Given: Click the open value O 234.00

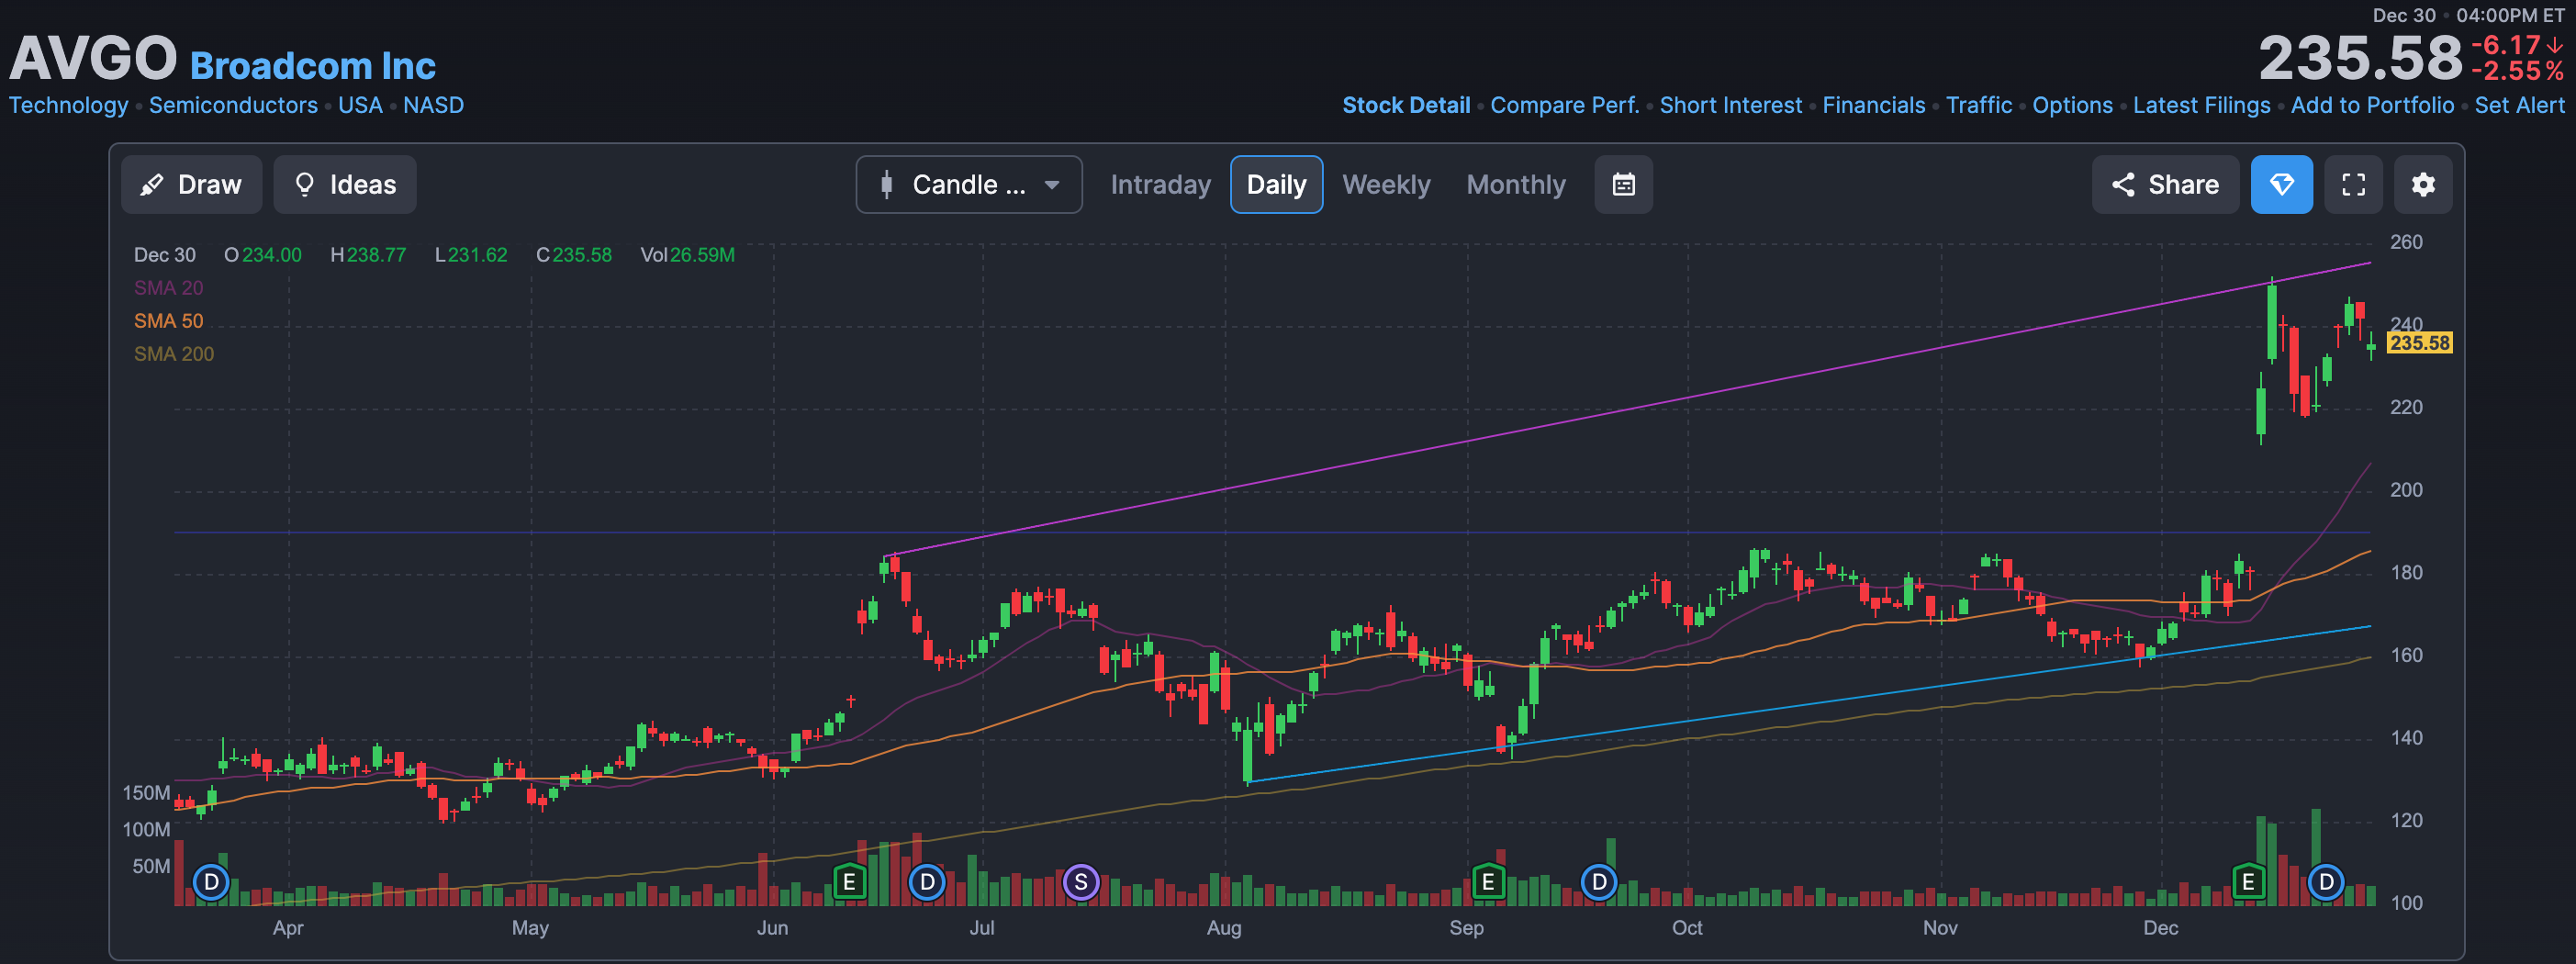Looking at the screenshot, I should [x=263, y=255].
